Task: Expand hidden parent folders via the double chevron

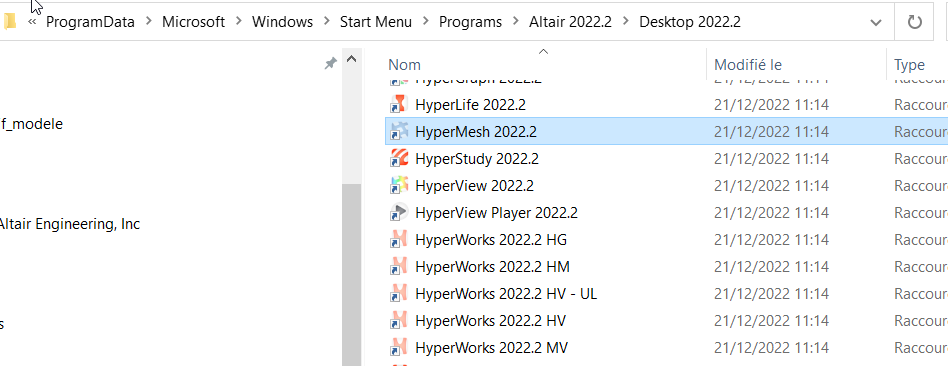Action: 32,22
